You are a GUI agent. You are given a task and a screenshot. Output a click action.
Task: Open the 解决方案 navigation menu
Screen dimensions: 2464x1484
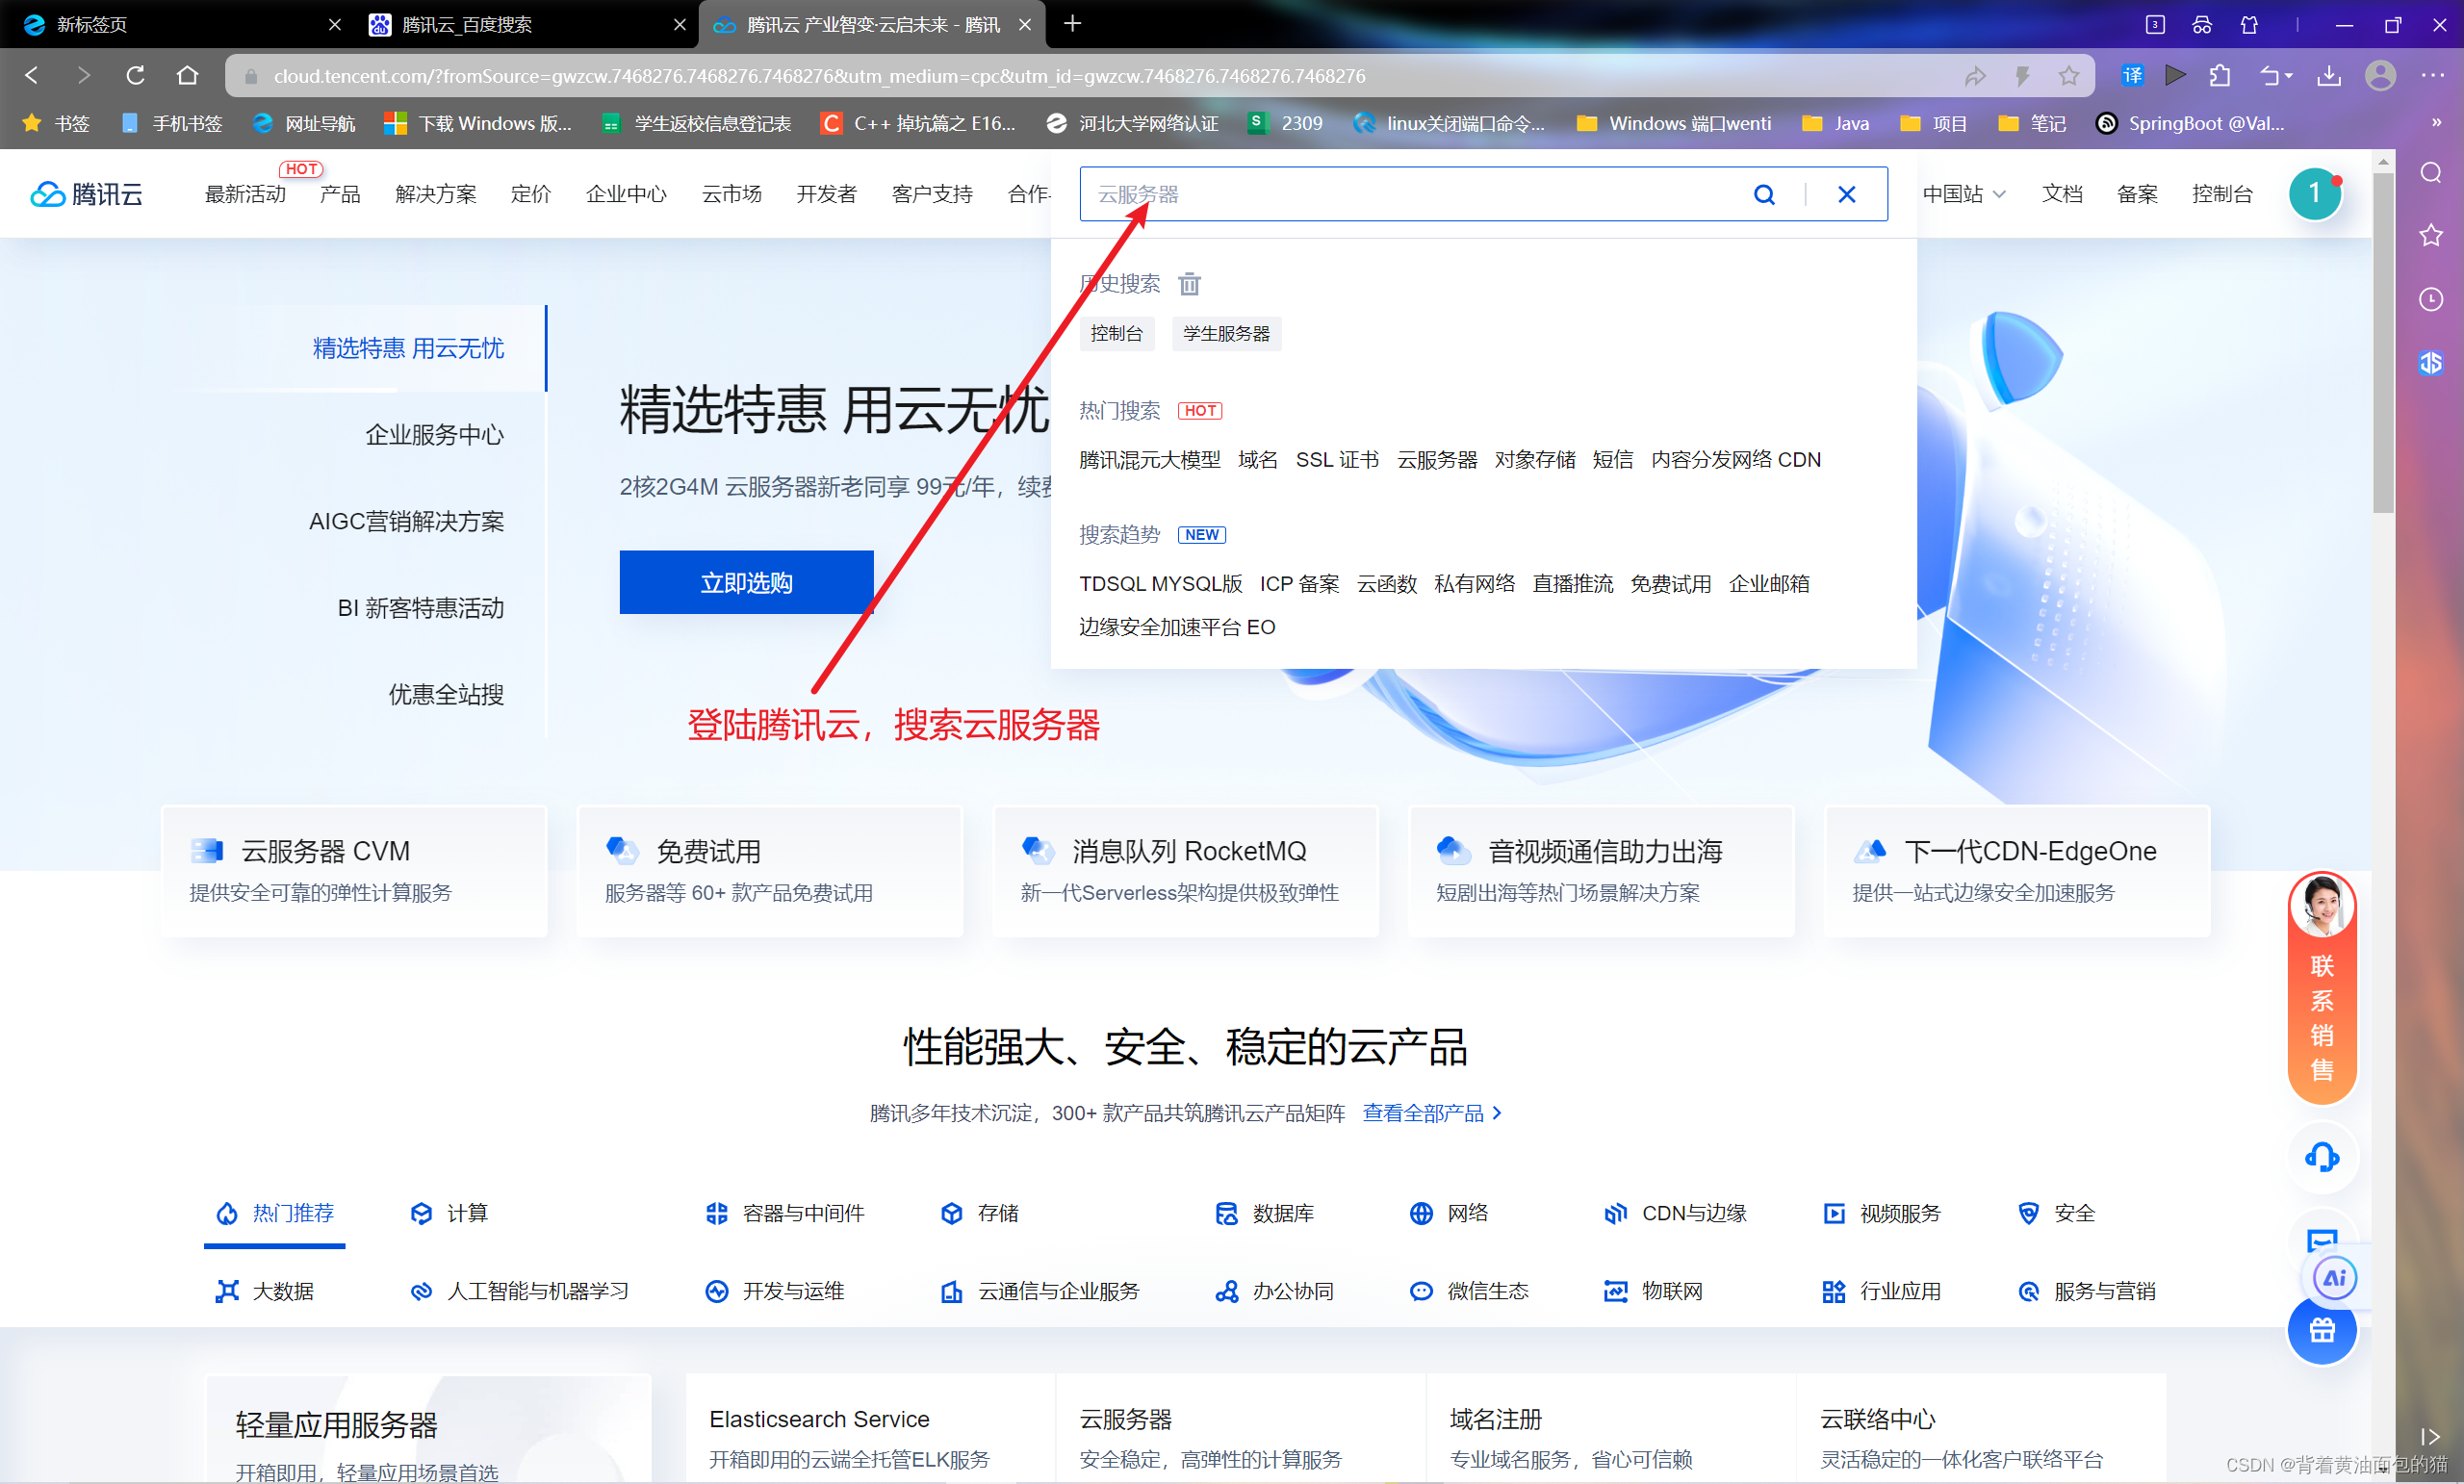[436, 194]
